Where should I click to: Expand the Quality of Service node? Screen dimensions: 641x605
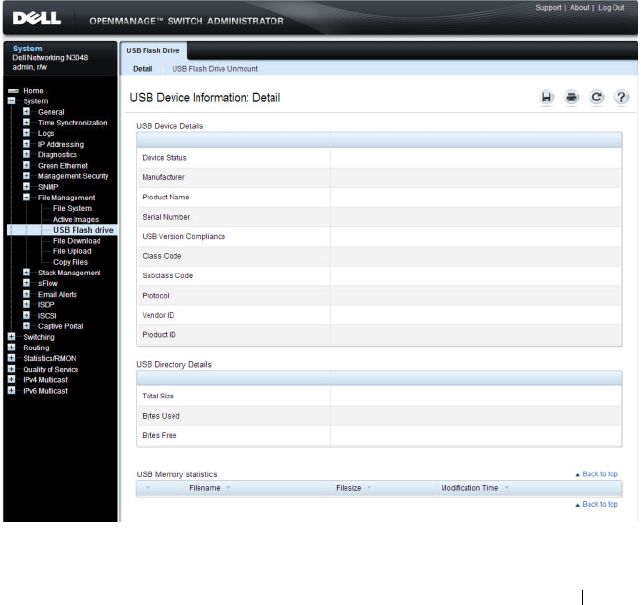click(x=11, y=369)
